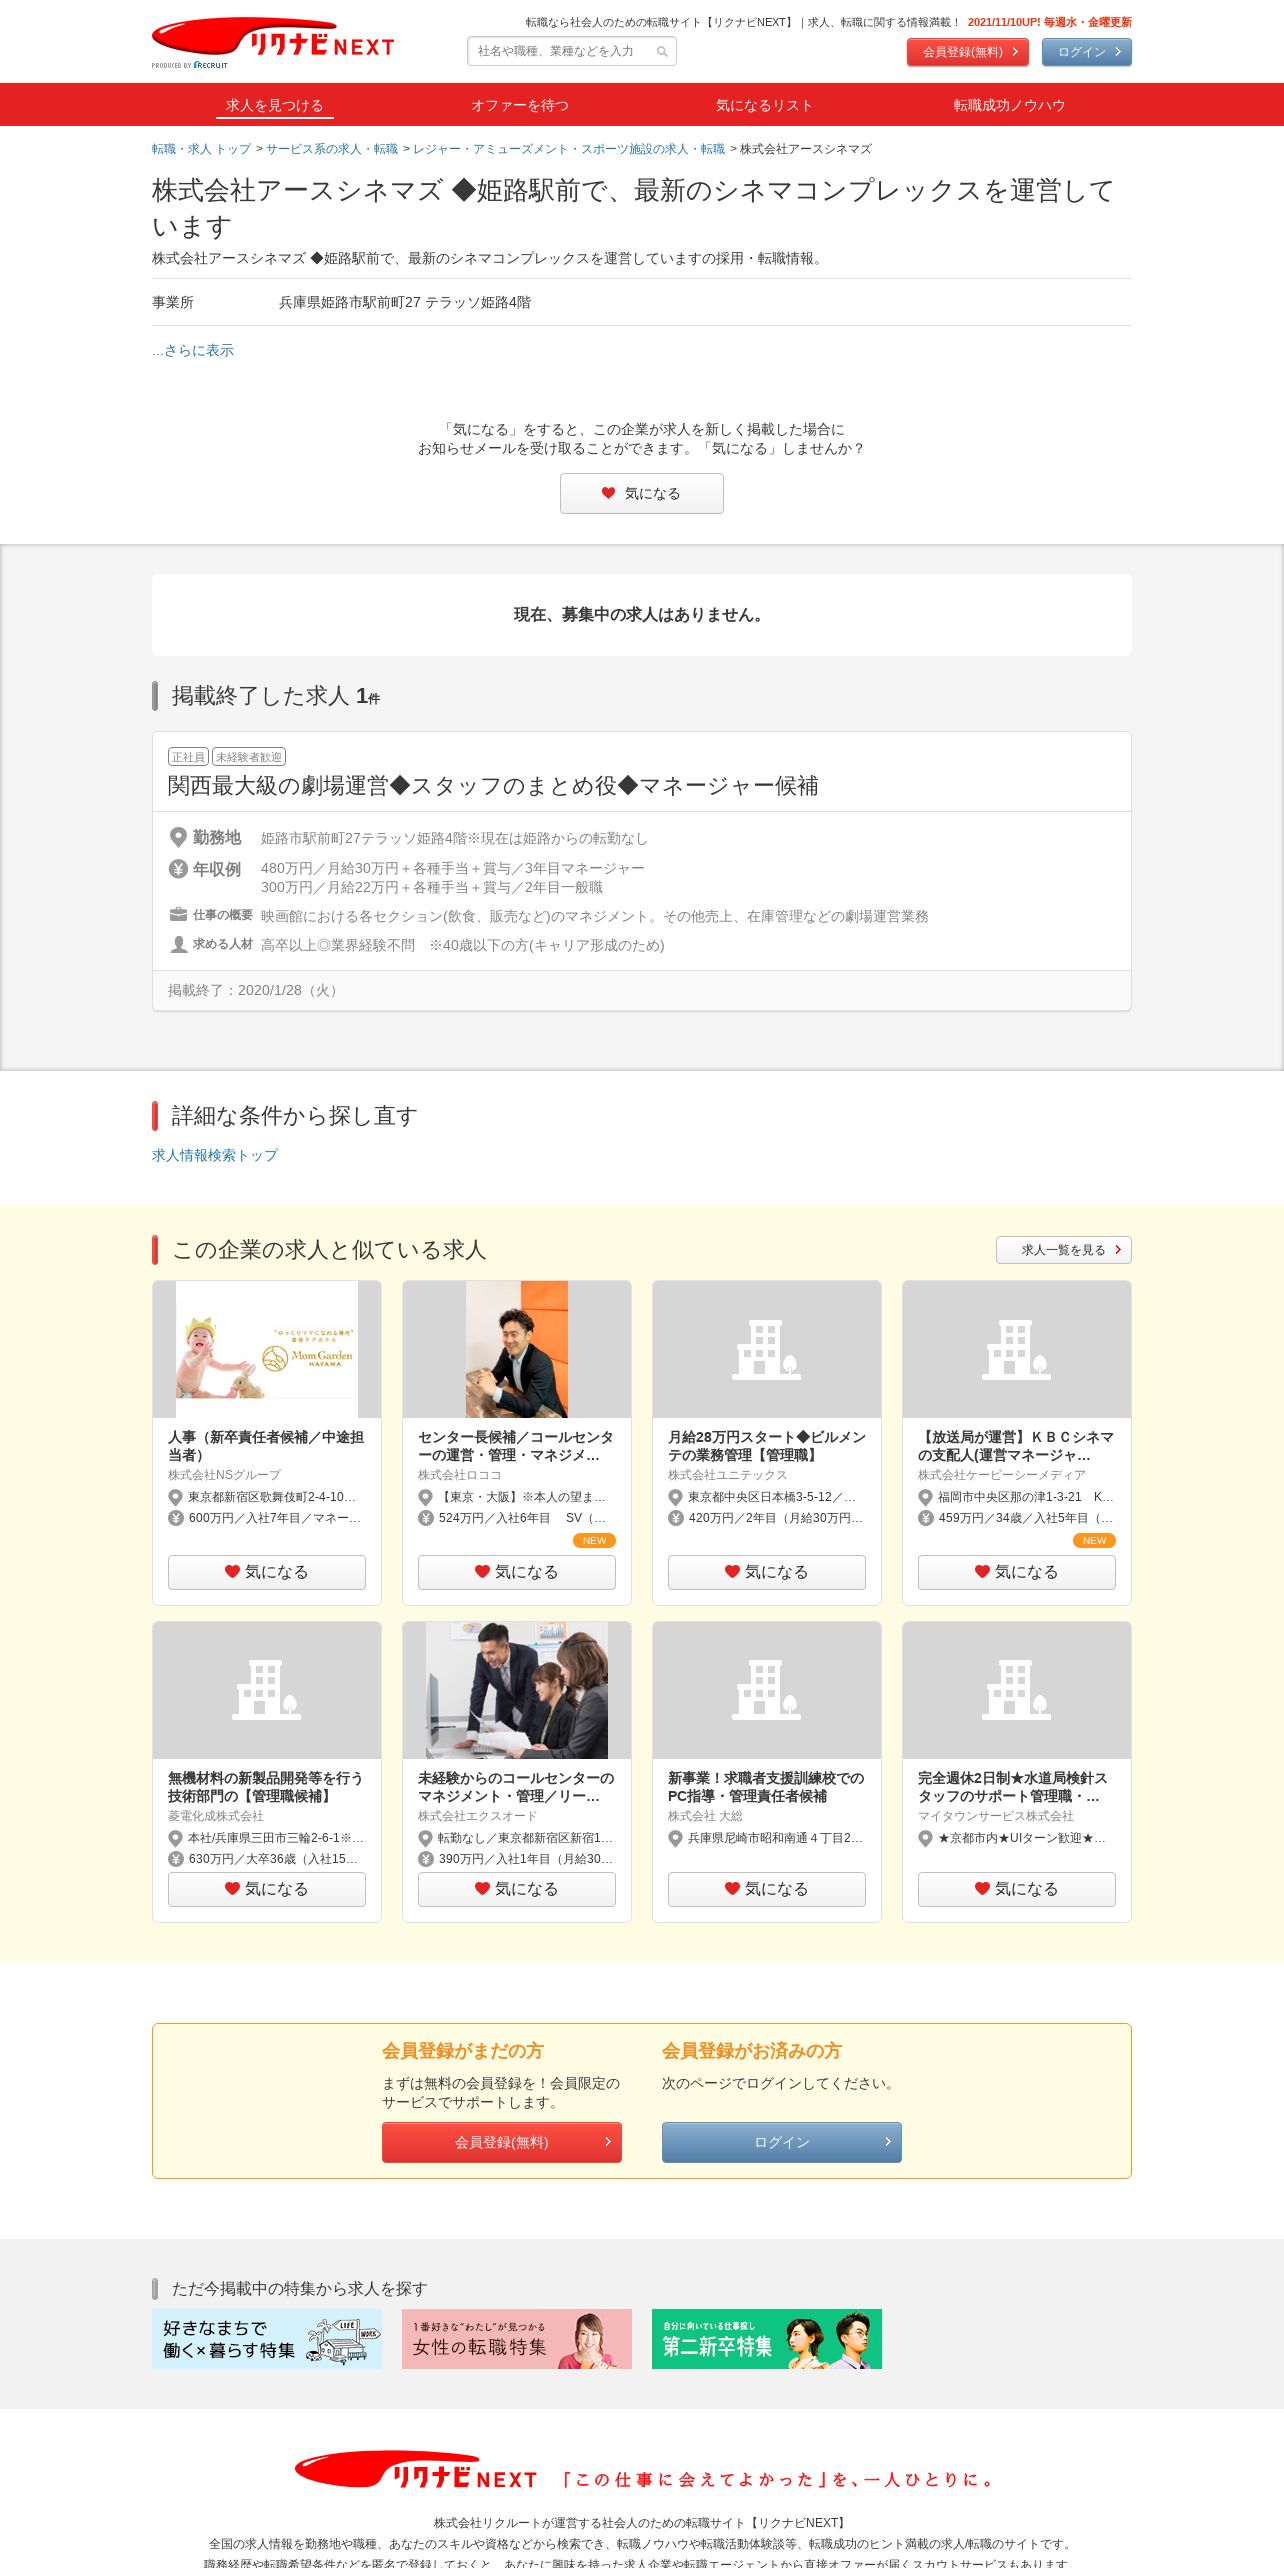Follow レジャー・アミューズメント breadcrumb link
This screenshot has width=1284, height=2568.
tap(569, 149)
